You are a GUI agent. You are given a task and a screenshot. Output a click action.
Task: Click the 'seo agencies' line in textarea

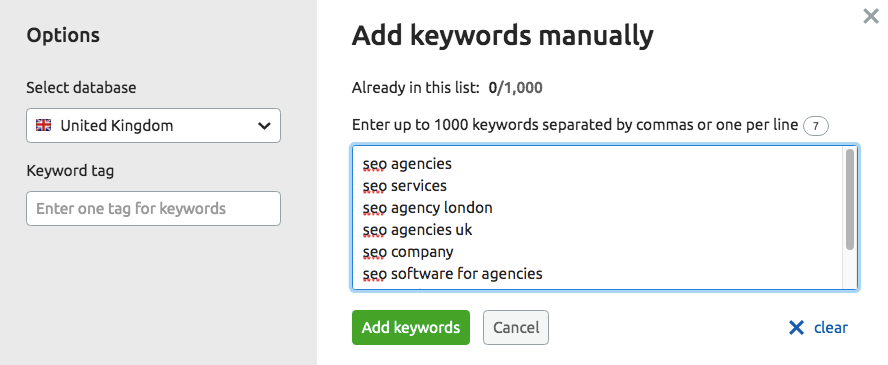(407, 164)
